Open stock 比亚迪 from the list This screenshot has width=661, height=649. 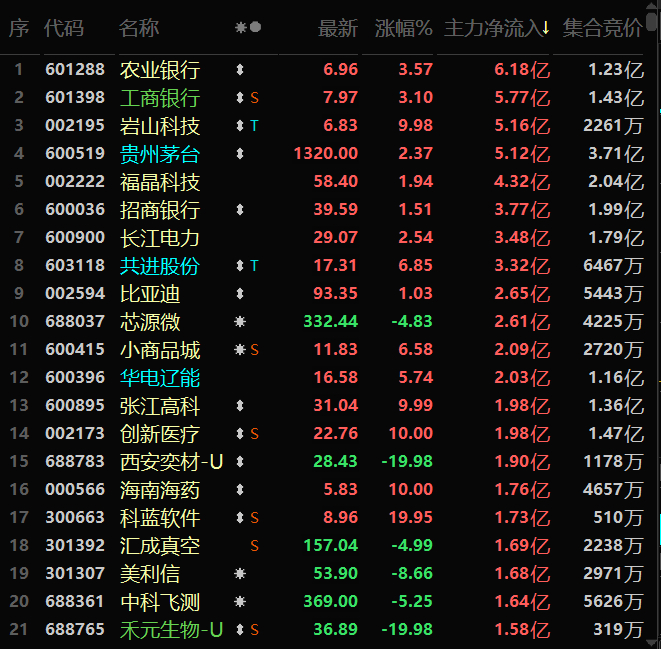tap(150, 294)
